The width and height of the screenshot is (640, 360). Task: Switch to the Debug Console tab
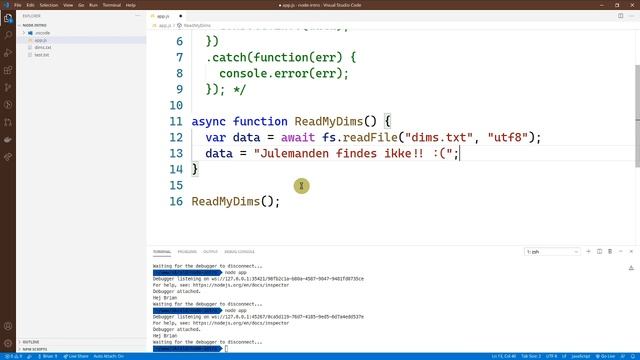click(x=239, y=252)
